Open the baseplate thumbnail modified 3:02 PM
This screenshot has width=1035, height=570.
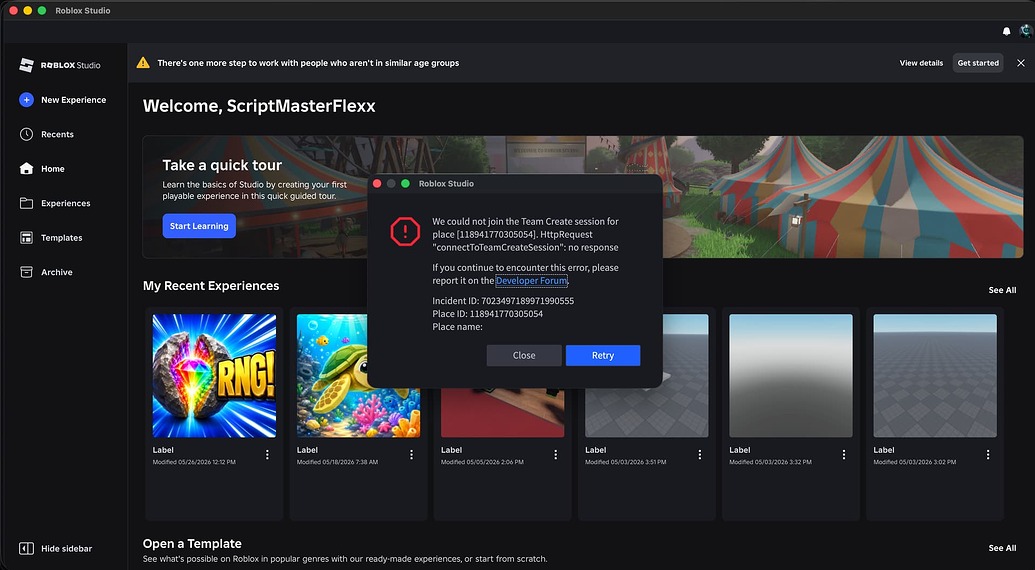935,375
